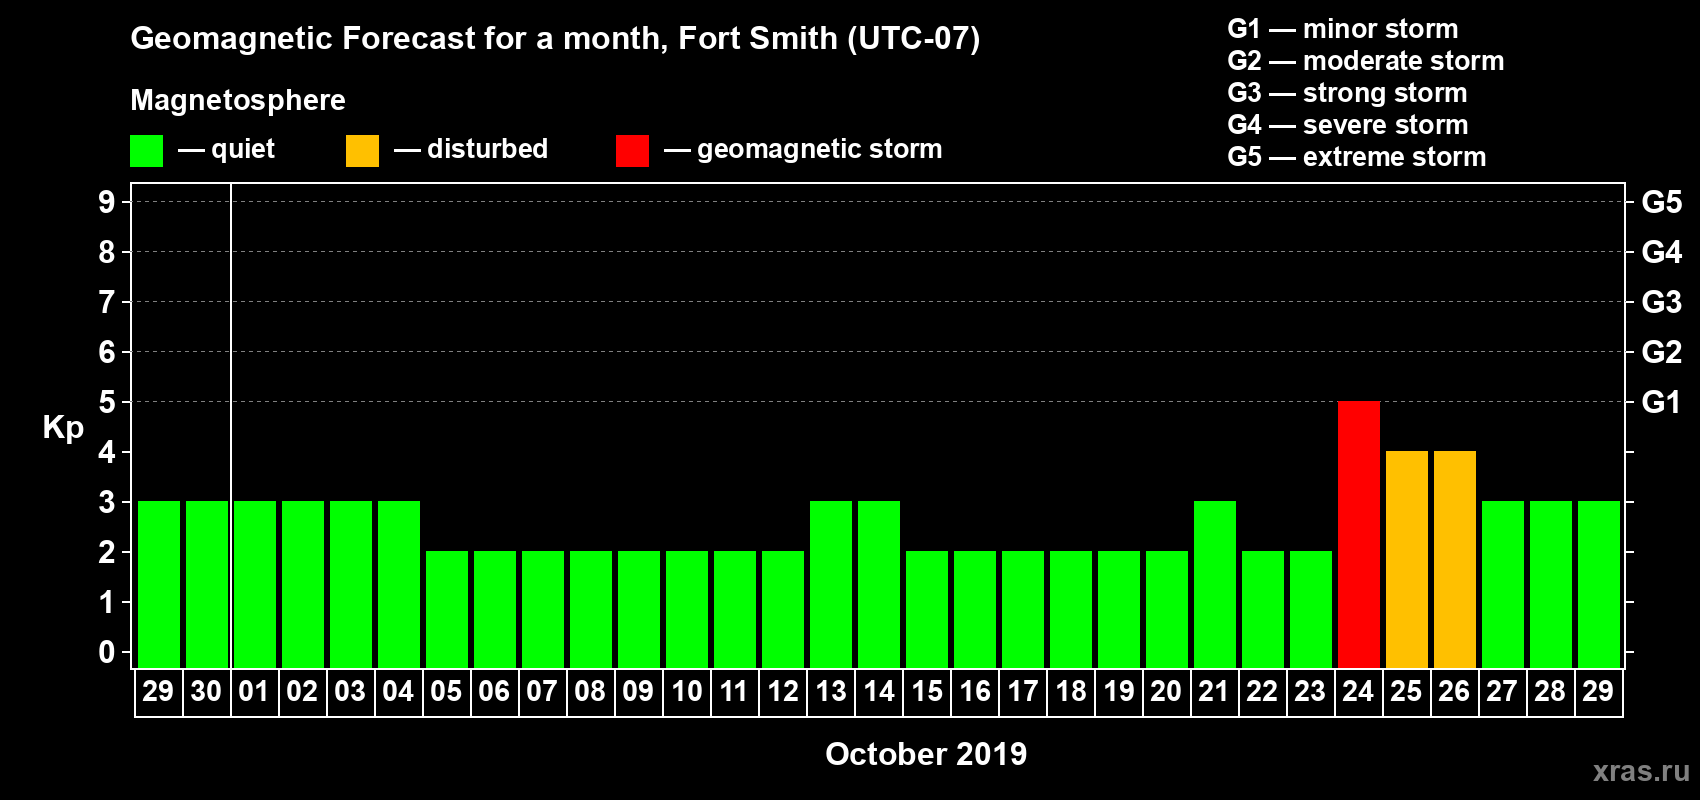Click the green bar for day 21
The image size is (1700, 800).
click(1215, 584)
